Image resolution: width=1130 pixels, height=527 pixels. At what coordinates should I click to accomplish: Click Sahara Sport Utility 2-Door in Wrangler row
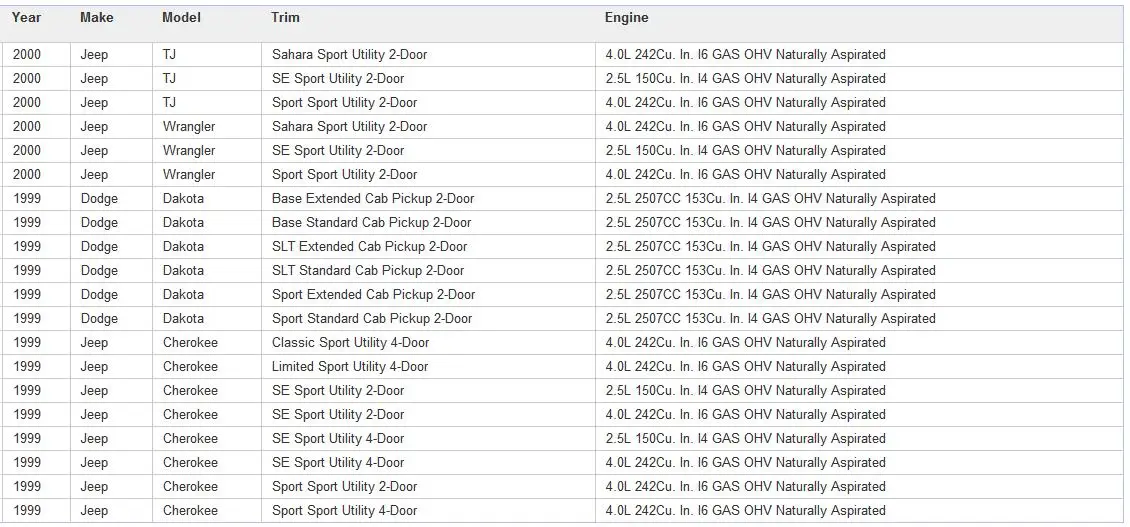tap(349, 127)
